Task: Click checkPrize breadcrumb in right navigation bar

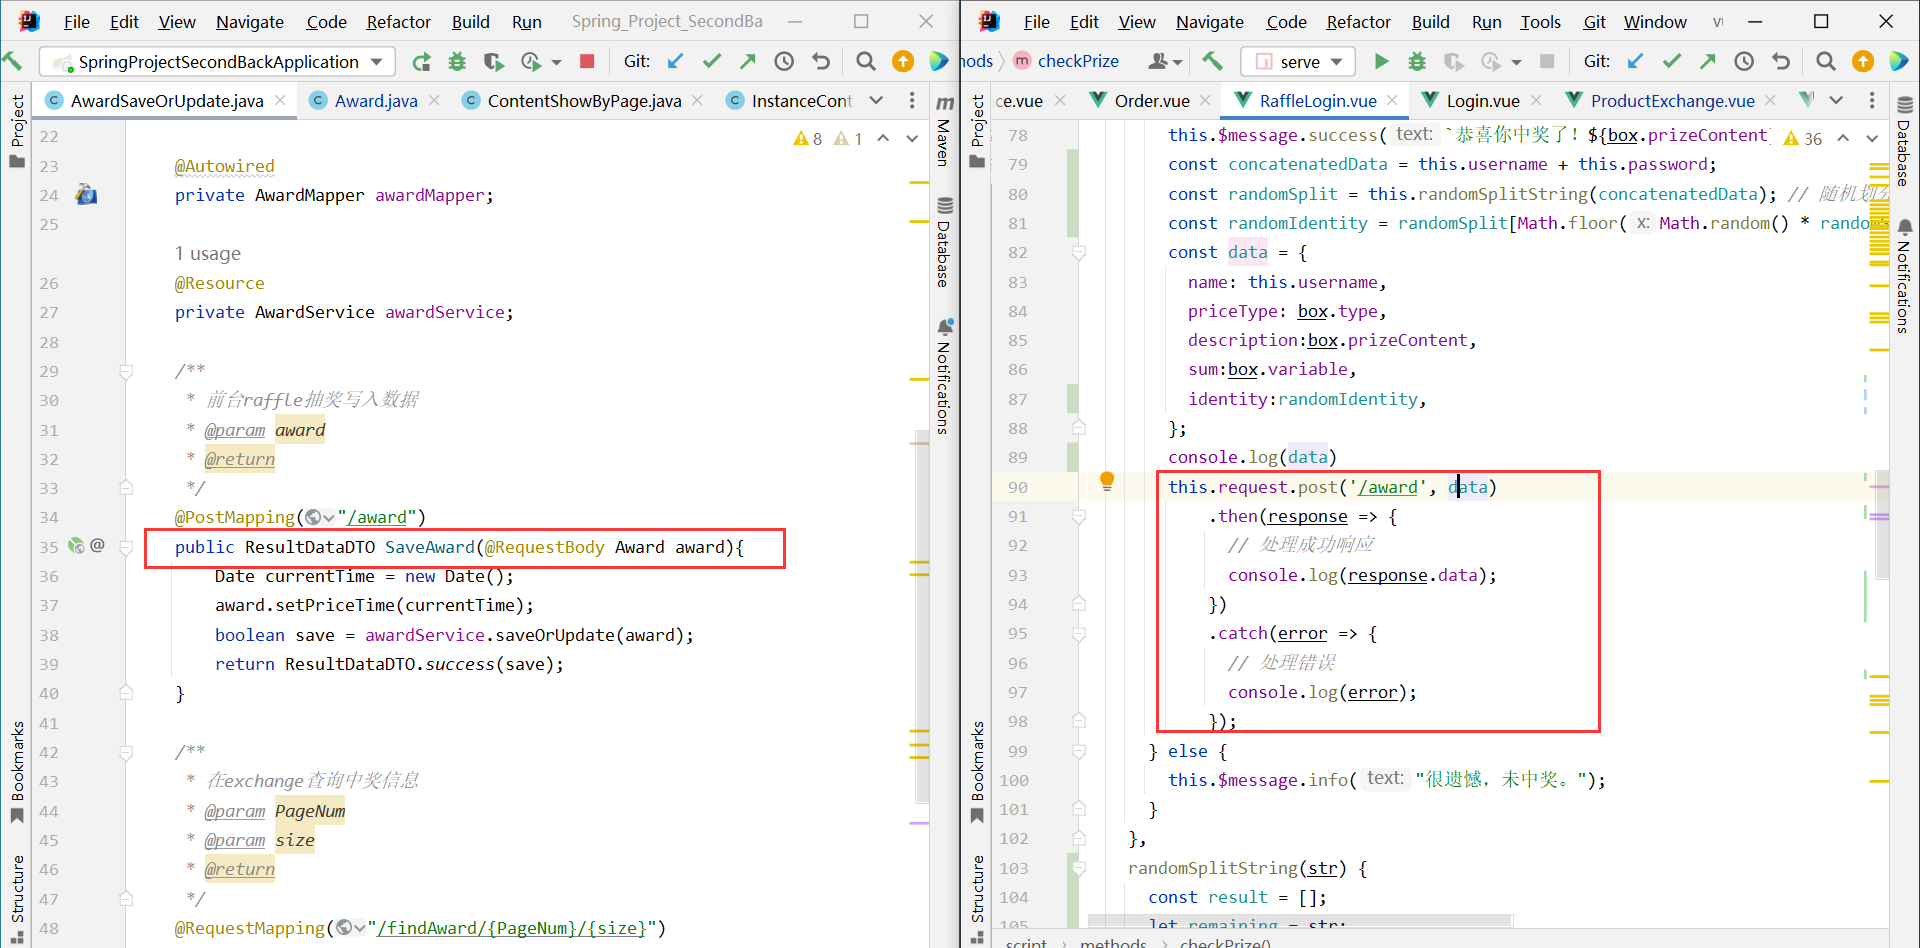Action: [1078, 62]
